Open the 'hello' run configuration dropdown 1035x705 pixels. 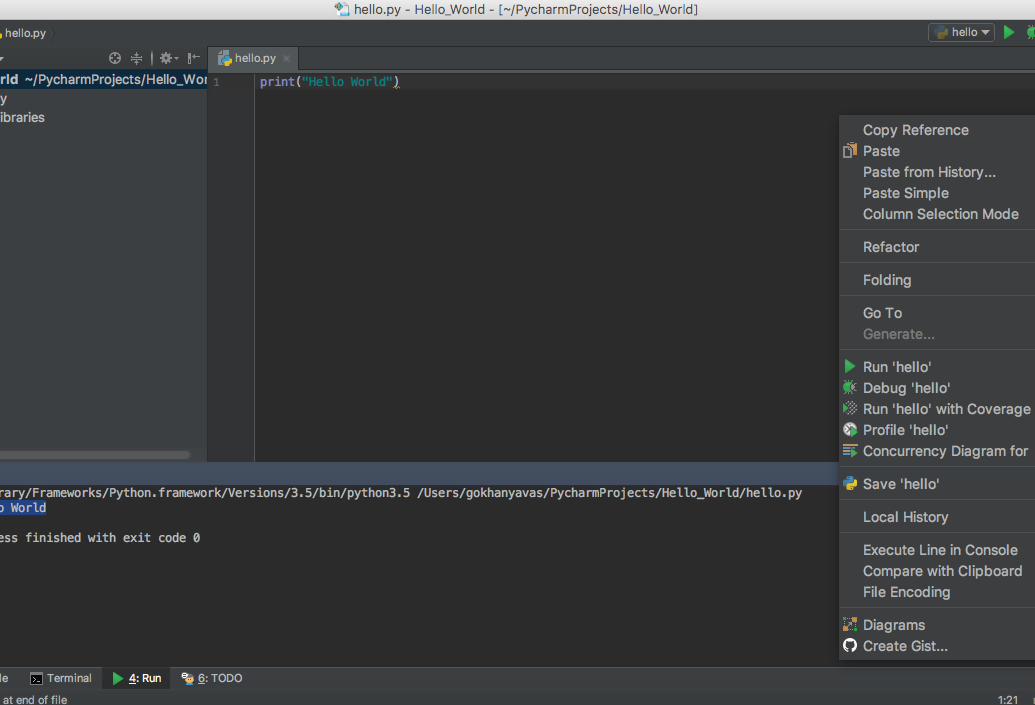coord(960,32)
